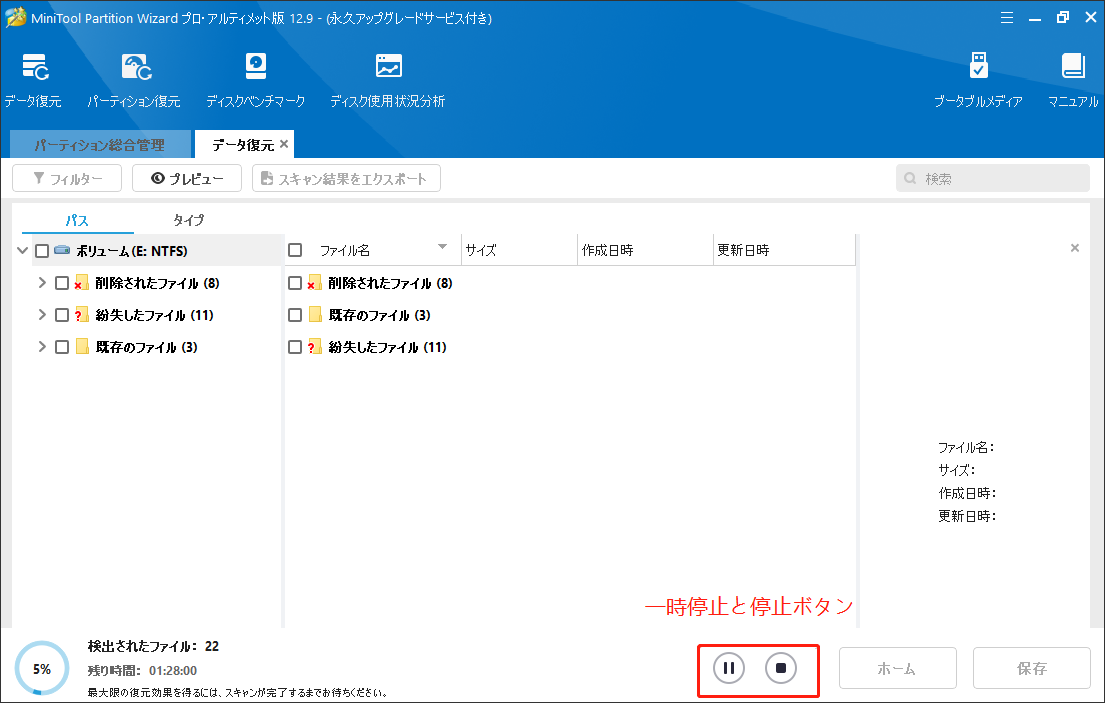Check 既存のファイル (3) box in tree
This screenshot has width=1105, height=703.
[62, 347]
